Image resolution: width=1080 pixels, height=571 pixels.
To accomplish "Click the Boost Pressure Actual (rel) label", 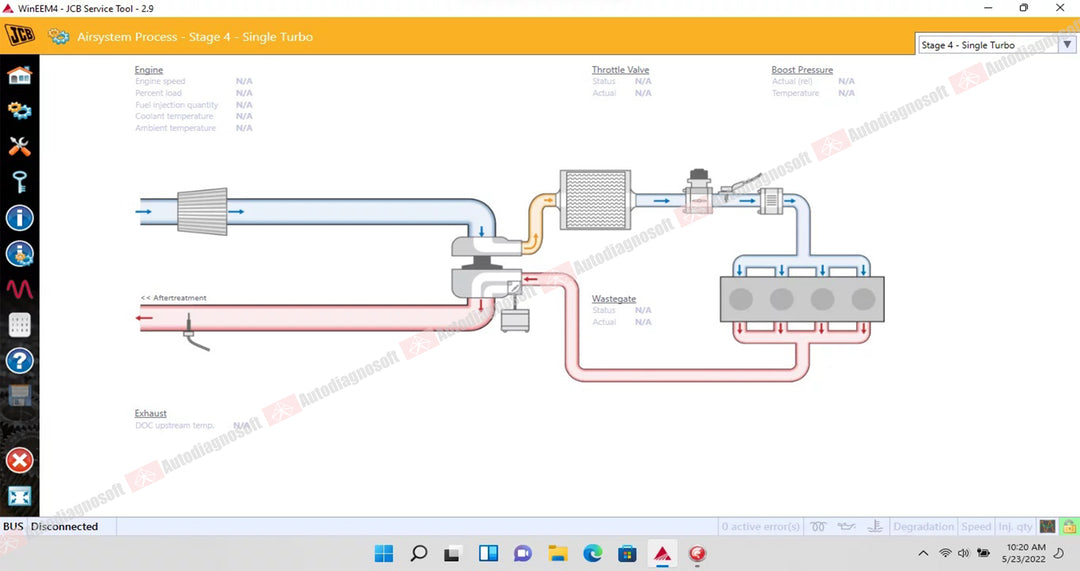I will [x=792, y=81].
